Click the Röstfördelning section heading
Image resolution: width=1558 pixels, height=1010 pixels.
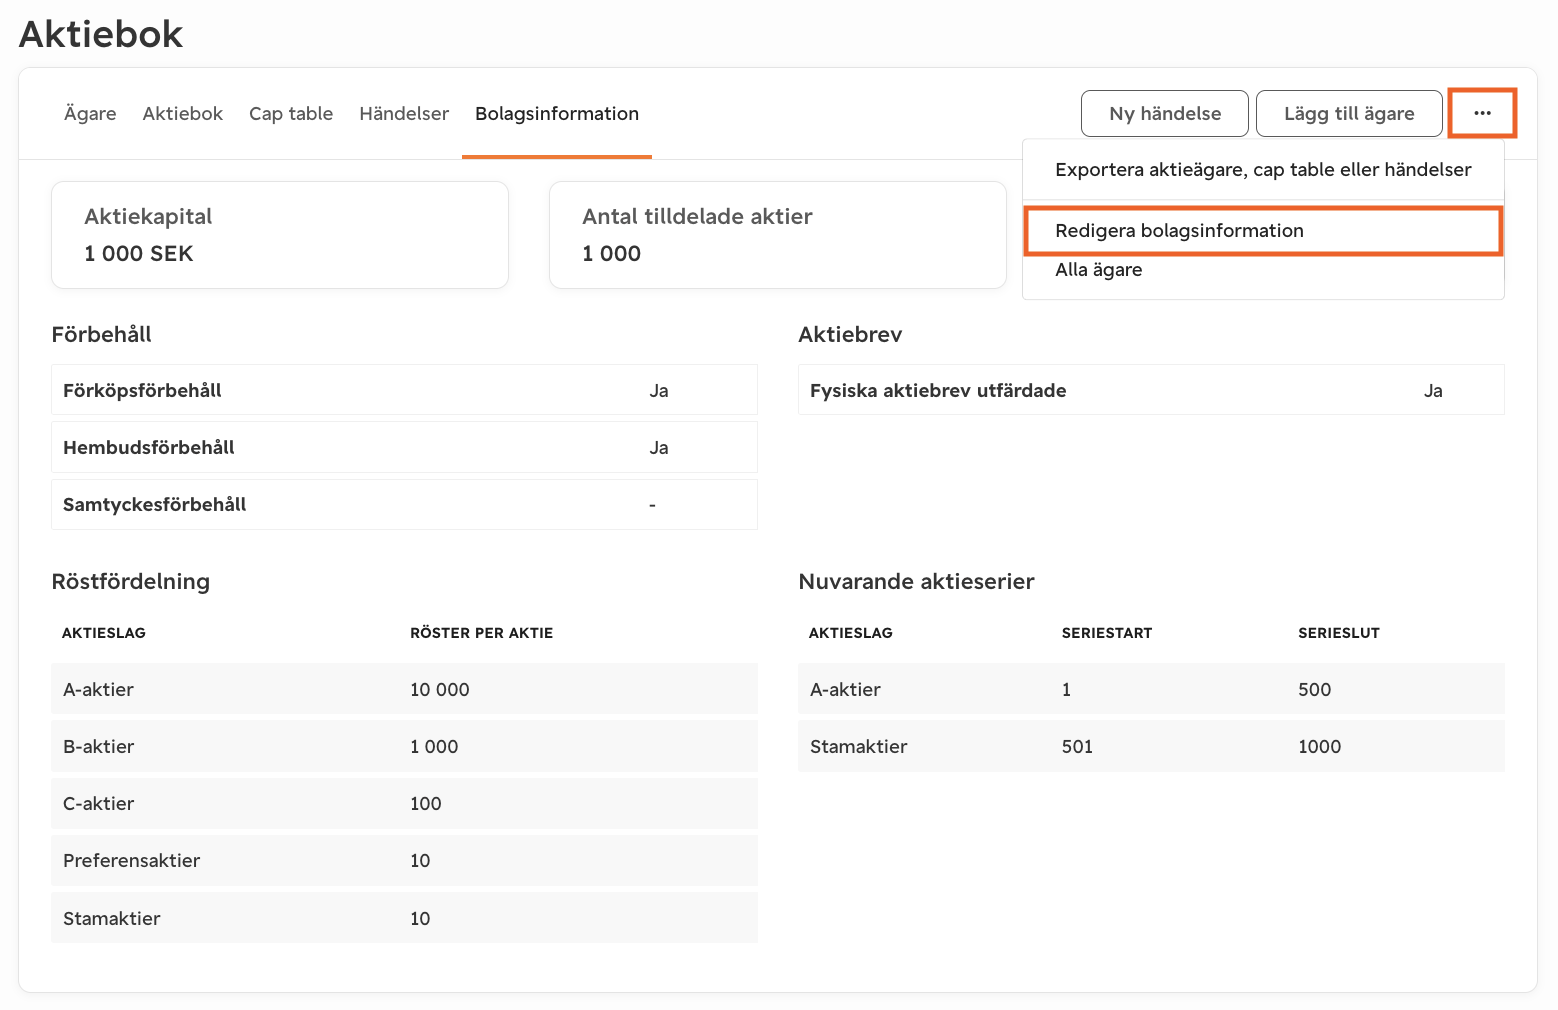131,581
